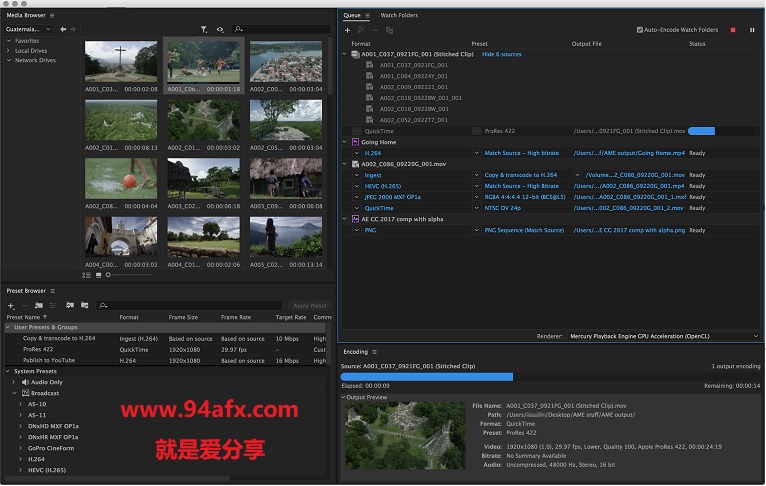Go back in Media Browser navigation
This screenshot has width=766, height=486.
coord(63,29)
